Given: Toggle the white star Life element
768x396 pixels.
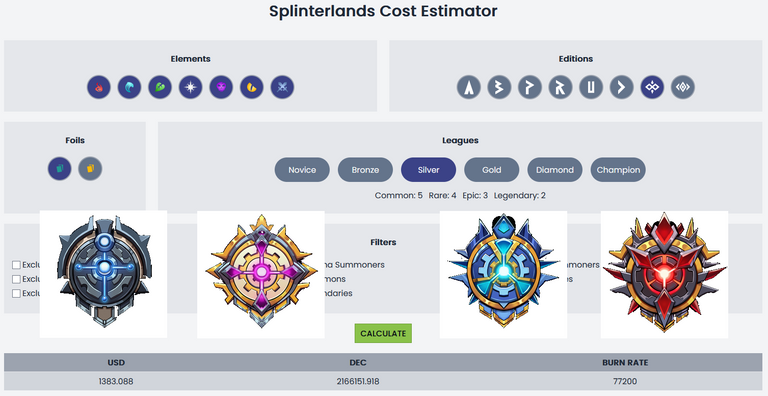Looking at the screenshot, I should click(191, 87).
